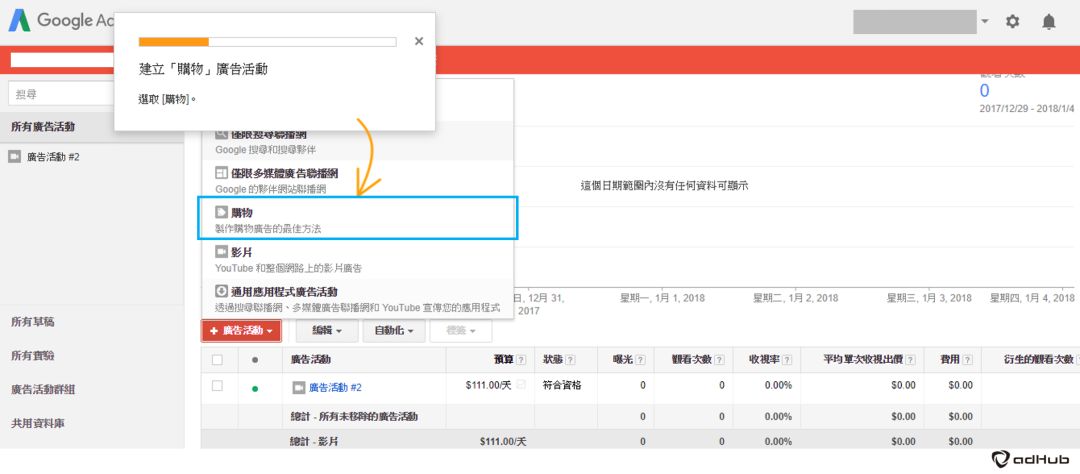Tick the select-all checkbox in table header

point(218,360)
